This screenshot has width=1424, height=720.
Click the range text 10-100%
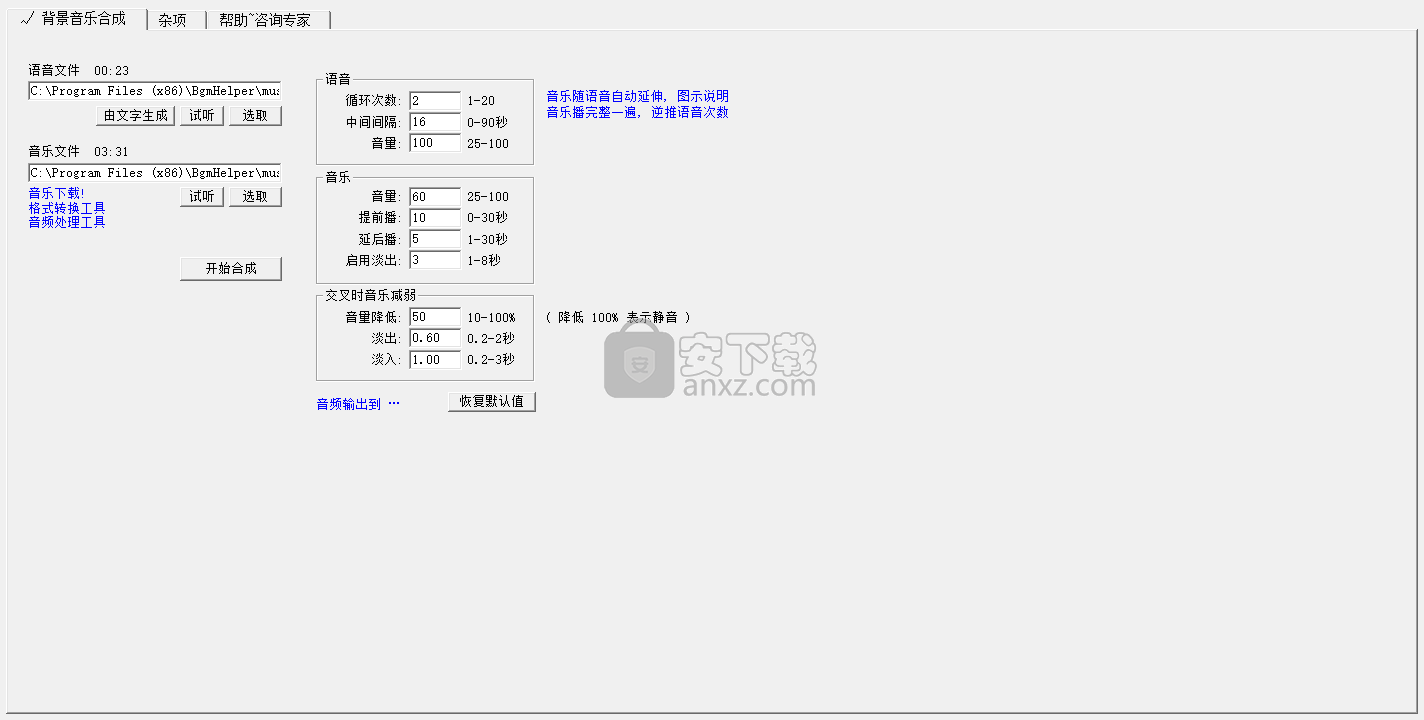click(x=491, y=318)
